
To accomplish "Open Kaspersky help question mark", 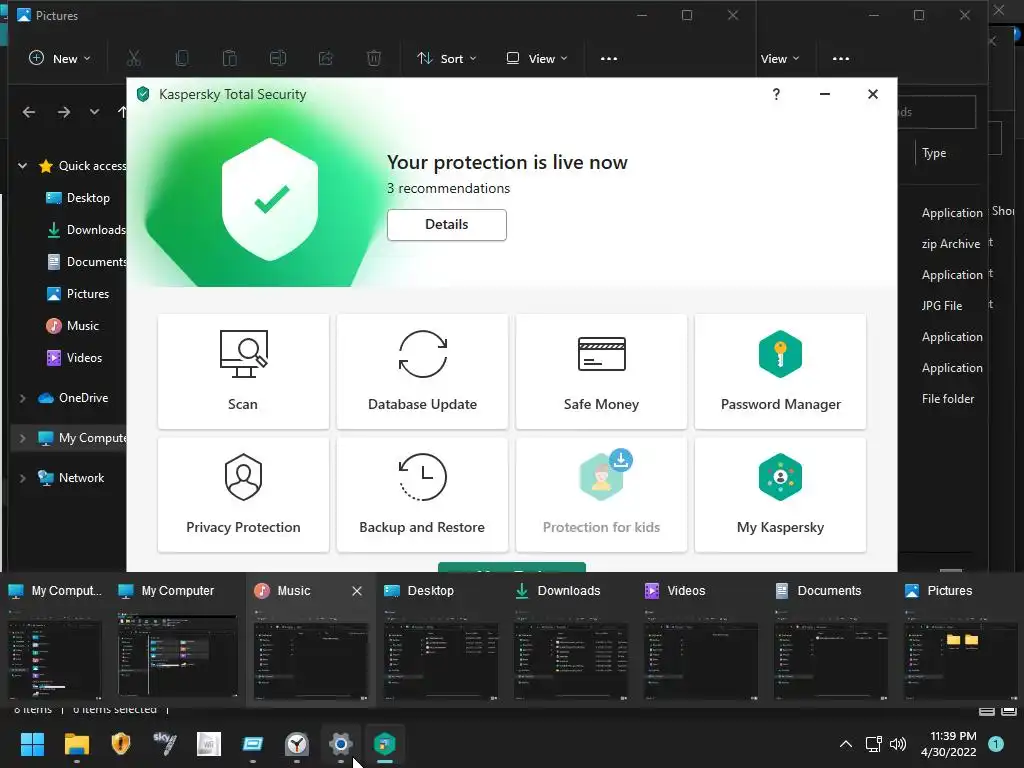I will click(x=776, y=94).
